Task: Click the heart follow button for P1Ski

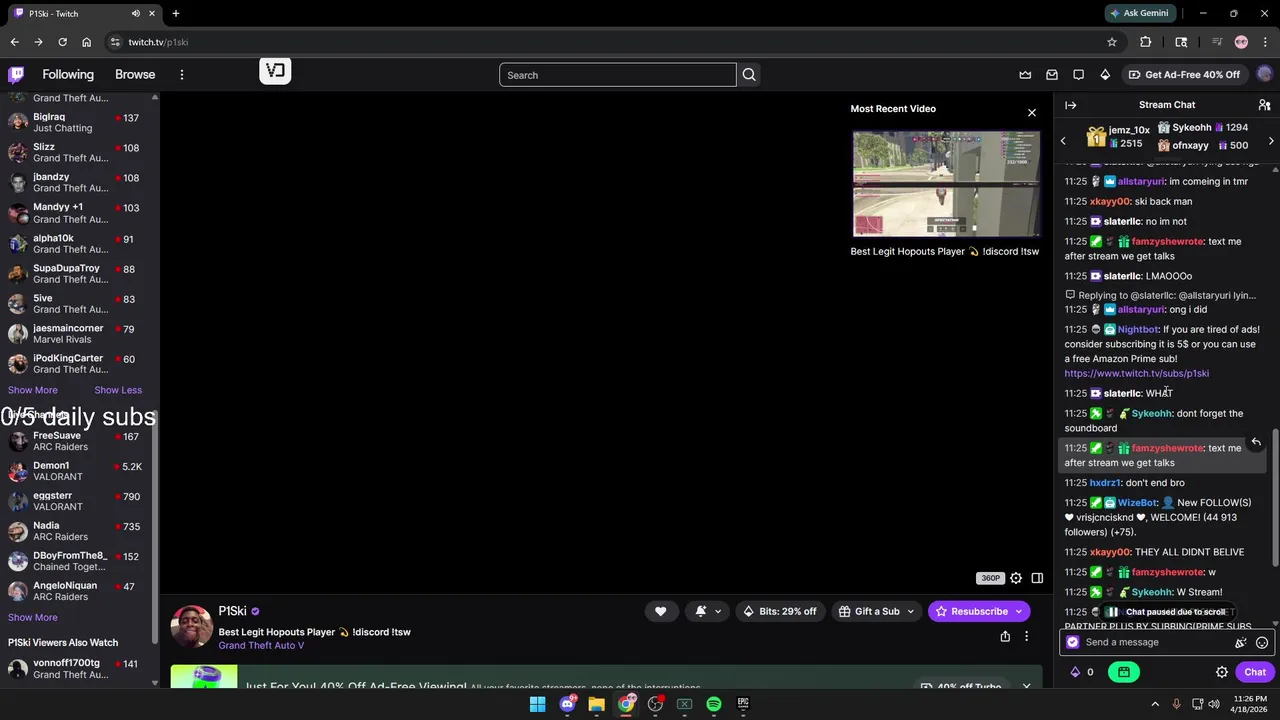Action: pyautogui.click(x=660, y=611)
